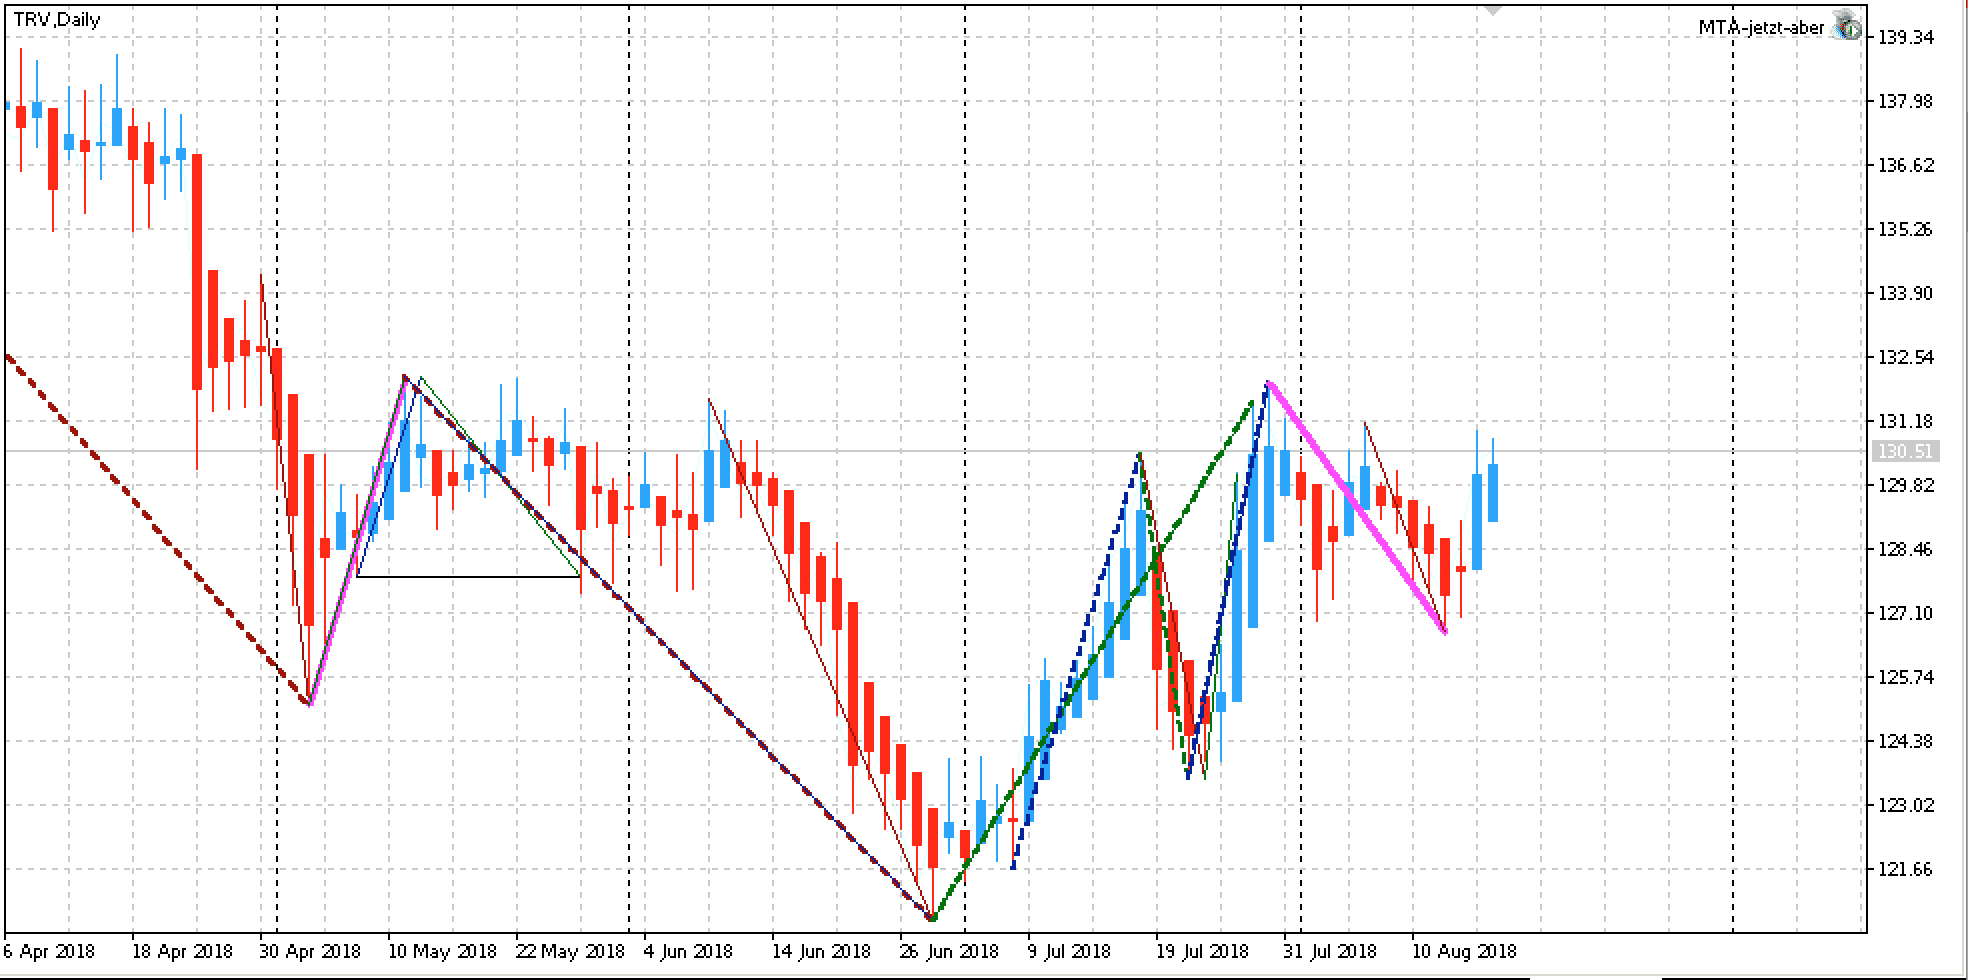Viewport: 1968px width, 980px height.
Task: Click the 10 May 2018 date label
Action: 442,951
